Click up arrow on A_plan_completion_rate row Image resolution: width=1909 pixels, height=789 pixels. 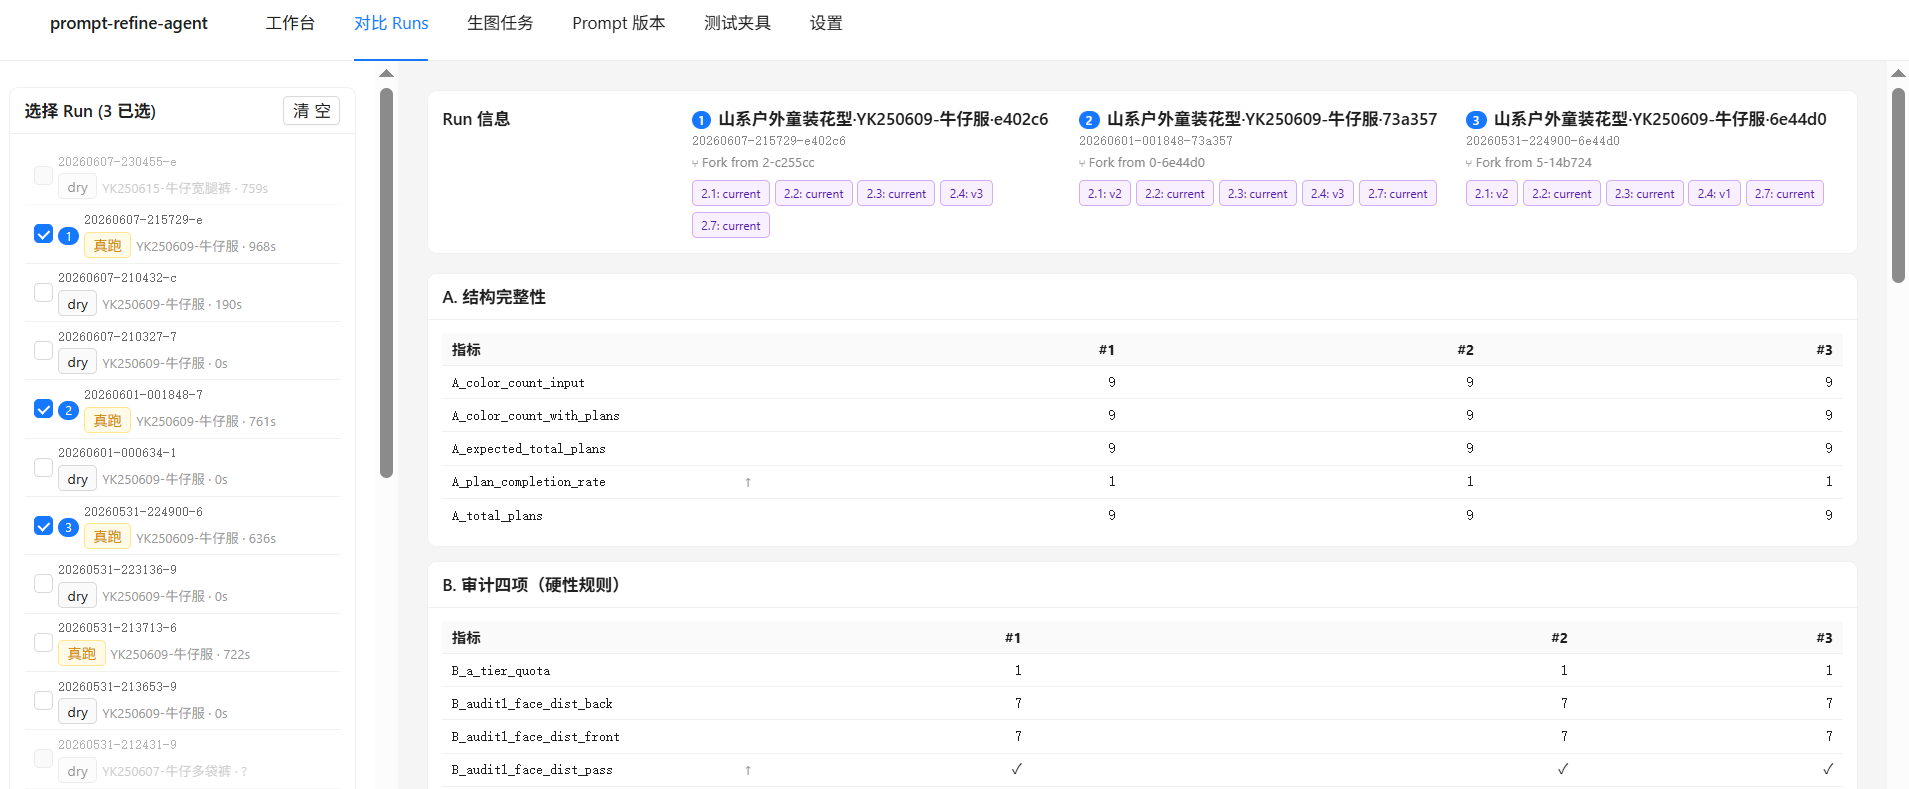pyautogui.click(x=748, y=482)
